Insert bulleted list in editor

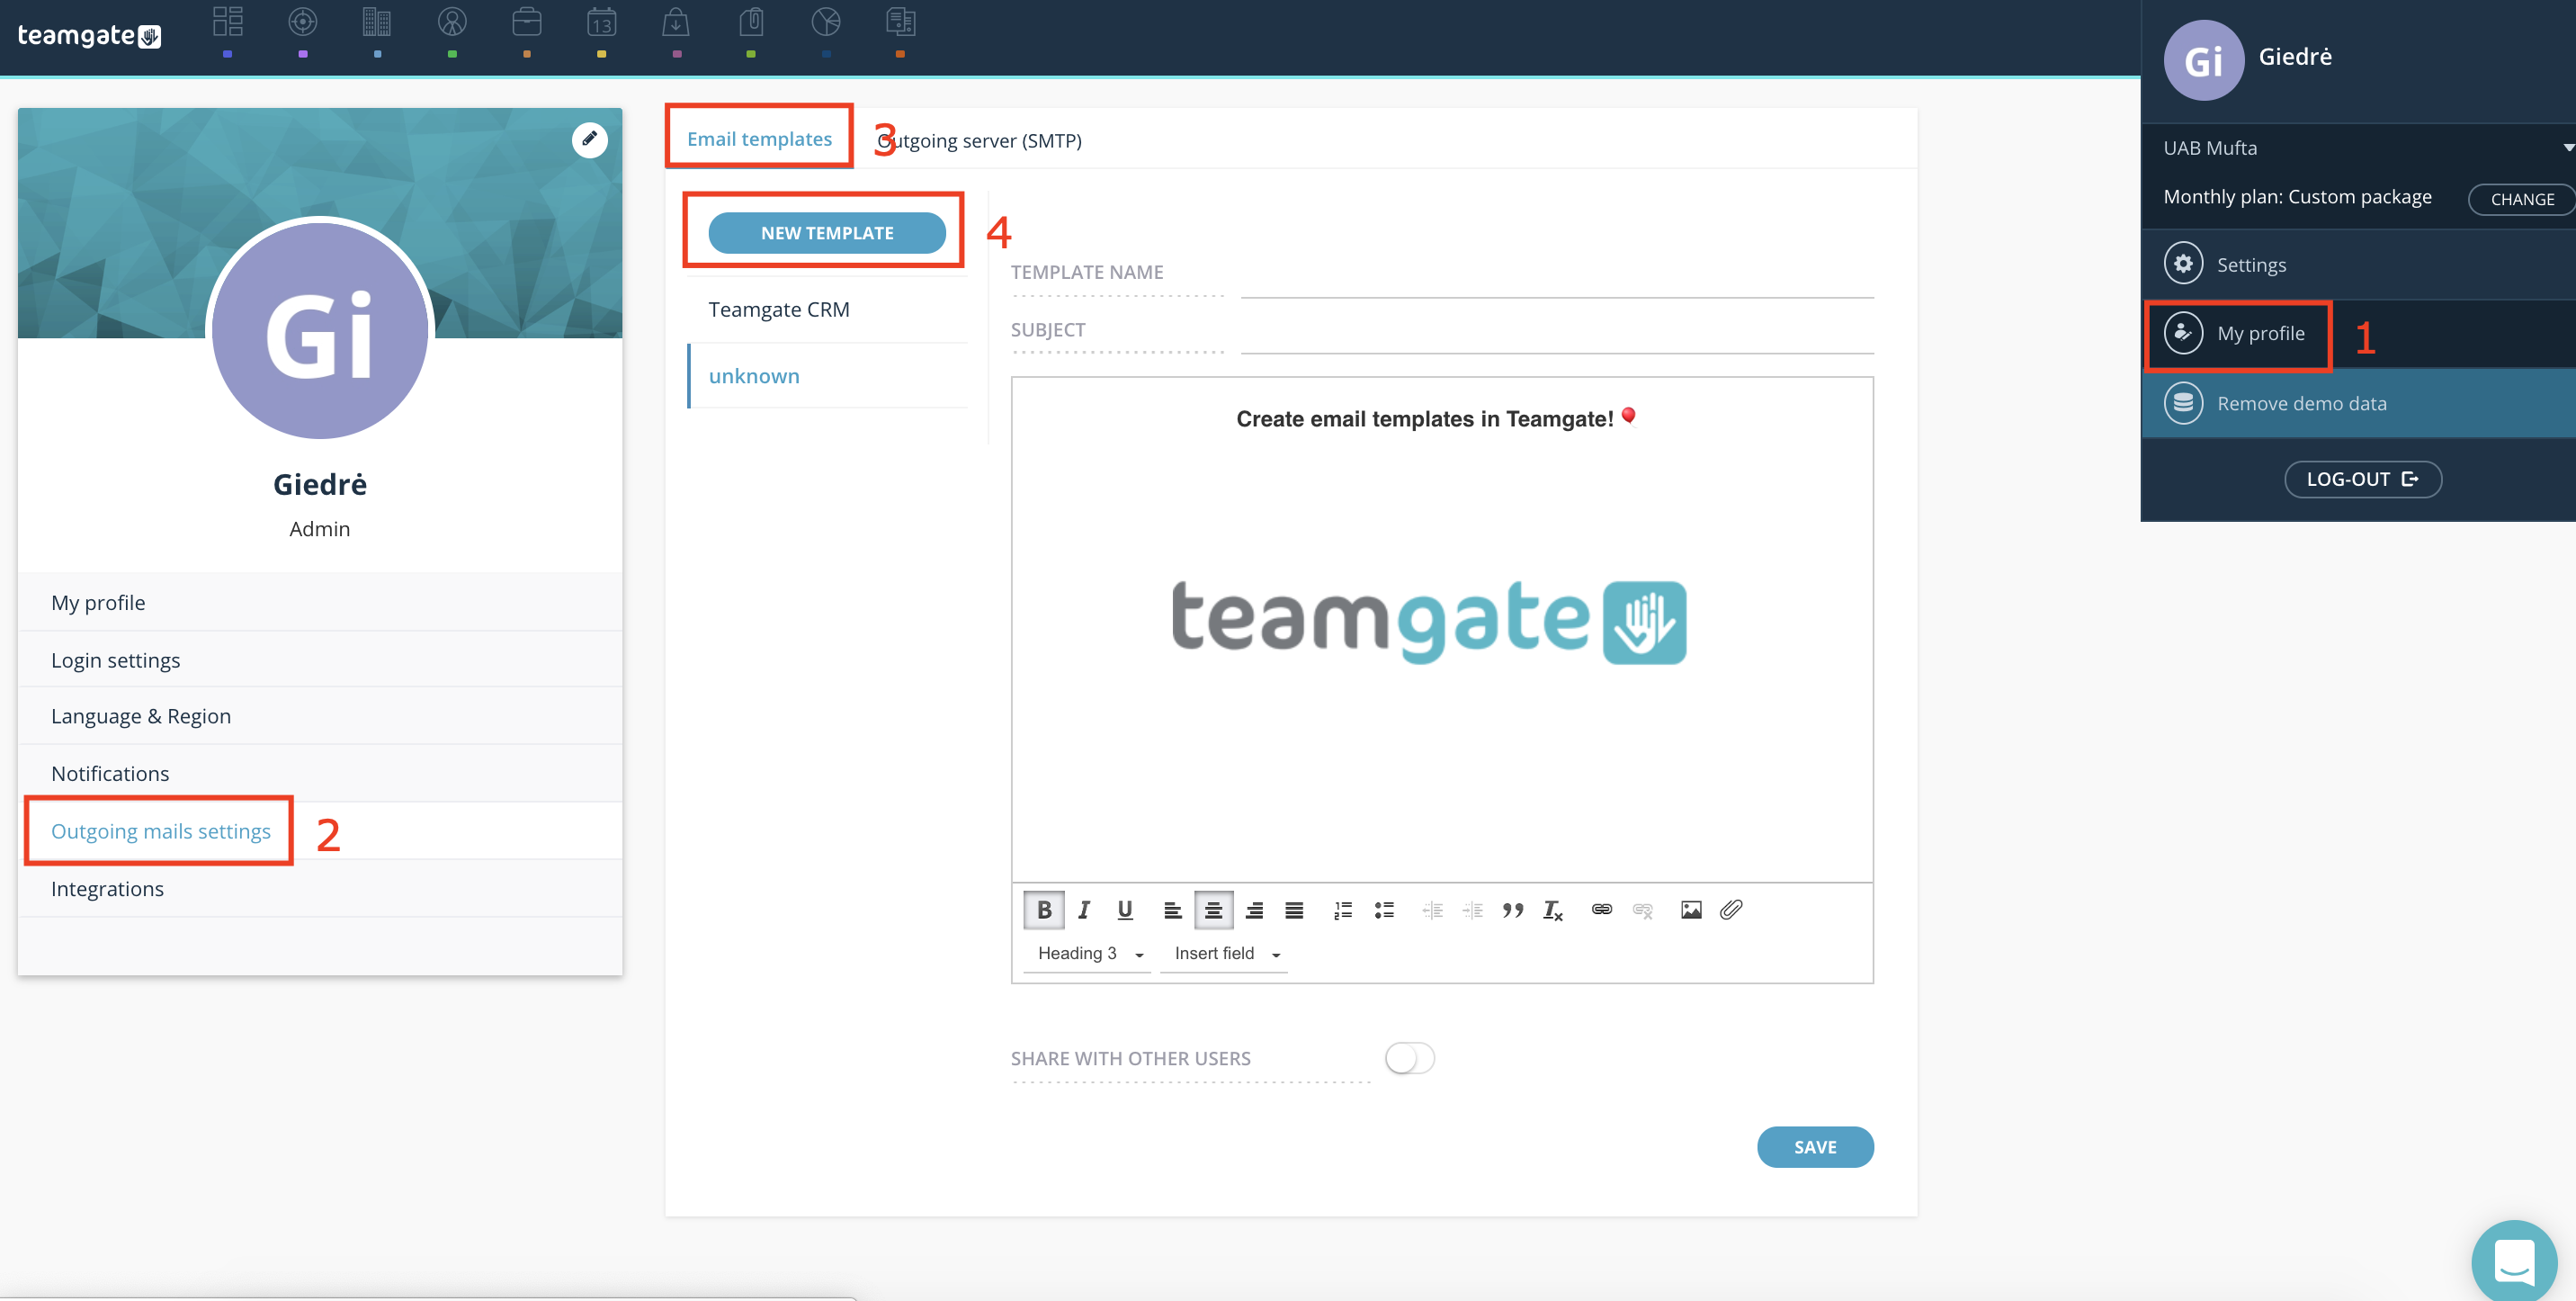click(x=1384, y=910)
